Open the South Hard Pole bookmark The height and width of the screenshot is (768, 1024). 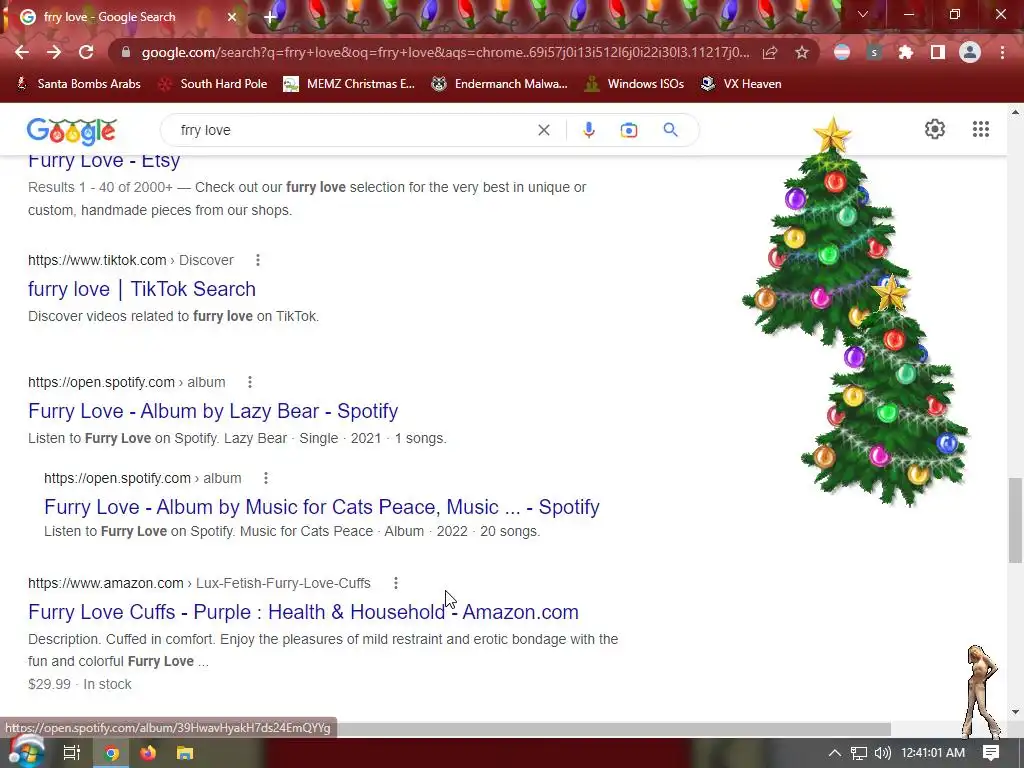pyautogui.click(x=214, y=84)
